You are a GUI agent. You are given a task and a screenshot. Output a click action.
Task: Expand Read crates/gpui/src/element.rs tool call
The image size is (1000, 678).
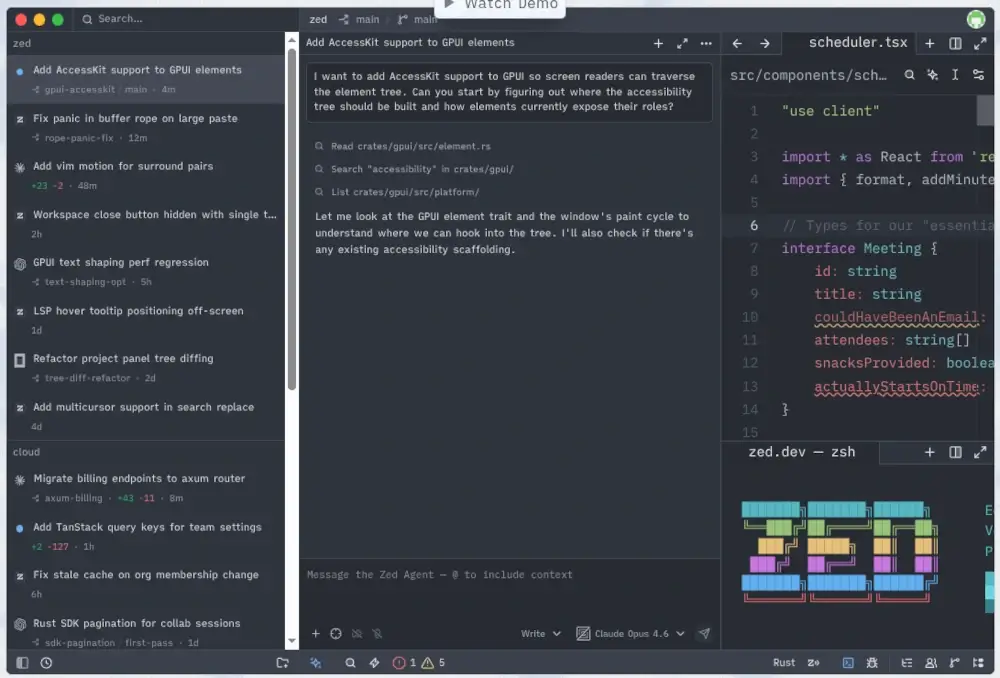(x=403, y=147)
